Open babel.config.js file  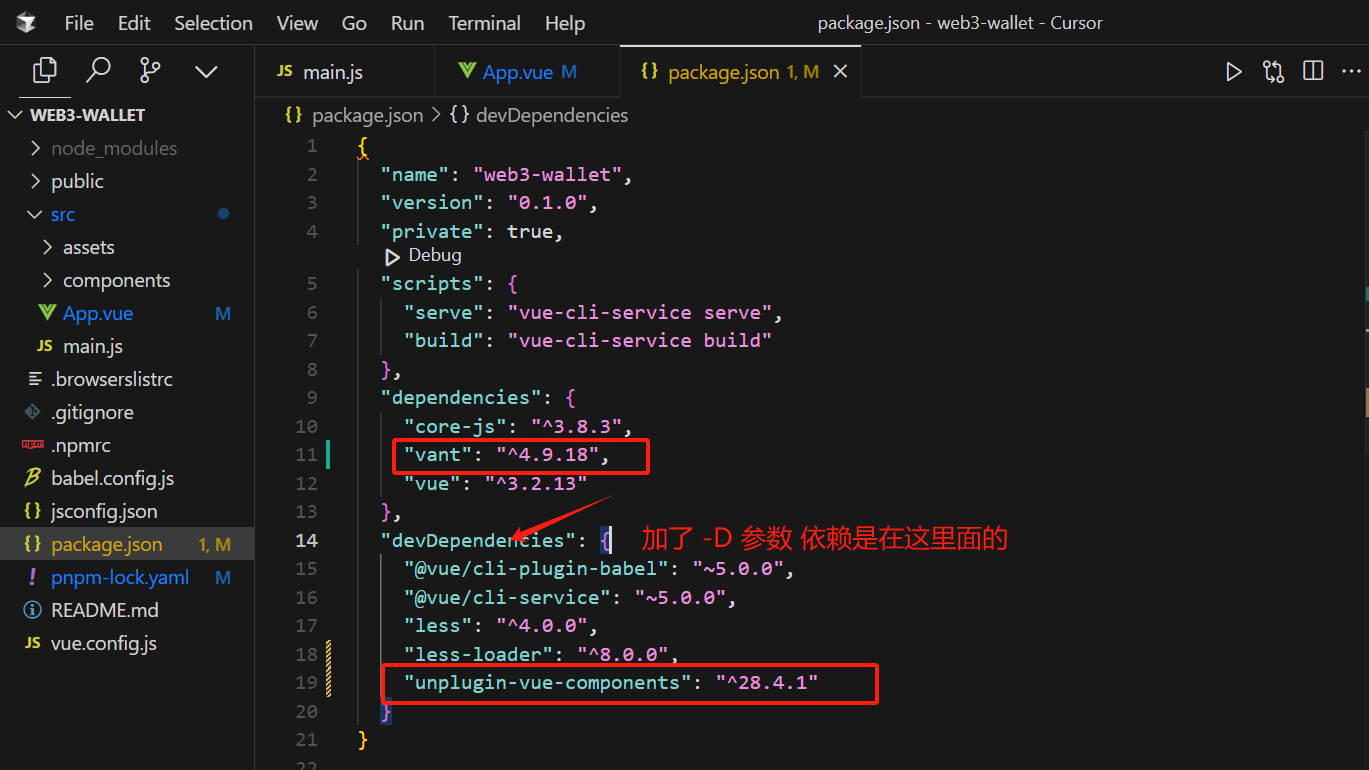[x=127, y=478]
